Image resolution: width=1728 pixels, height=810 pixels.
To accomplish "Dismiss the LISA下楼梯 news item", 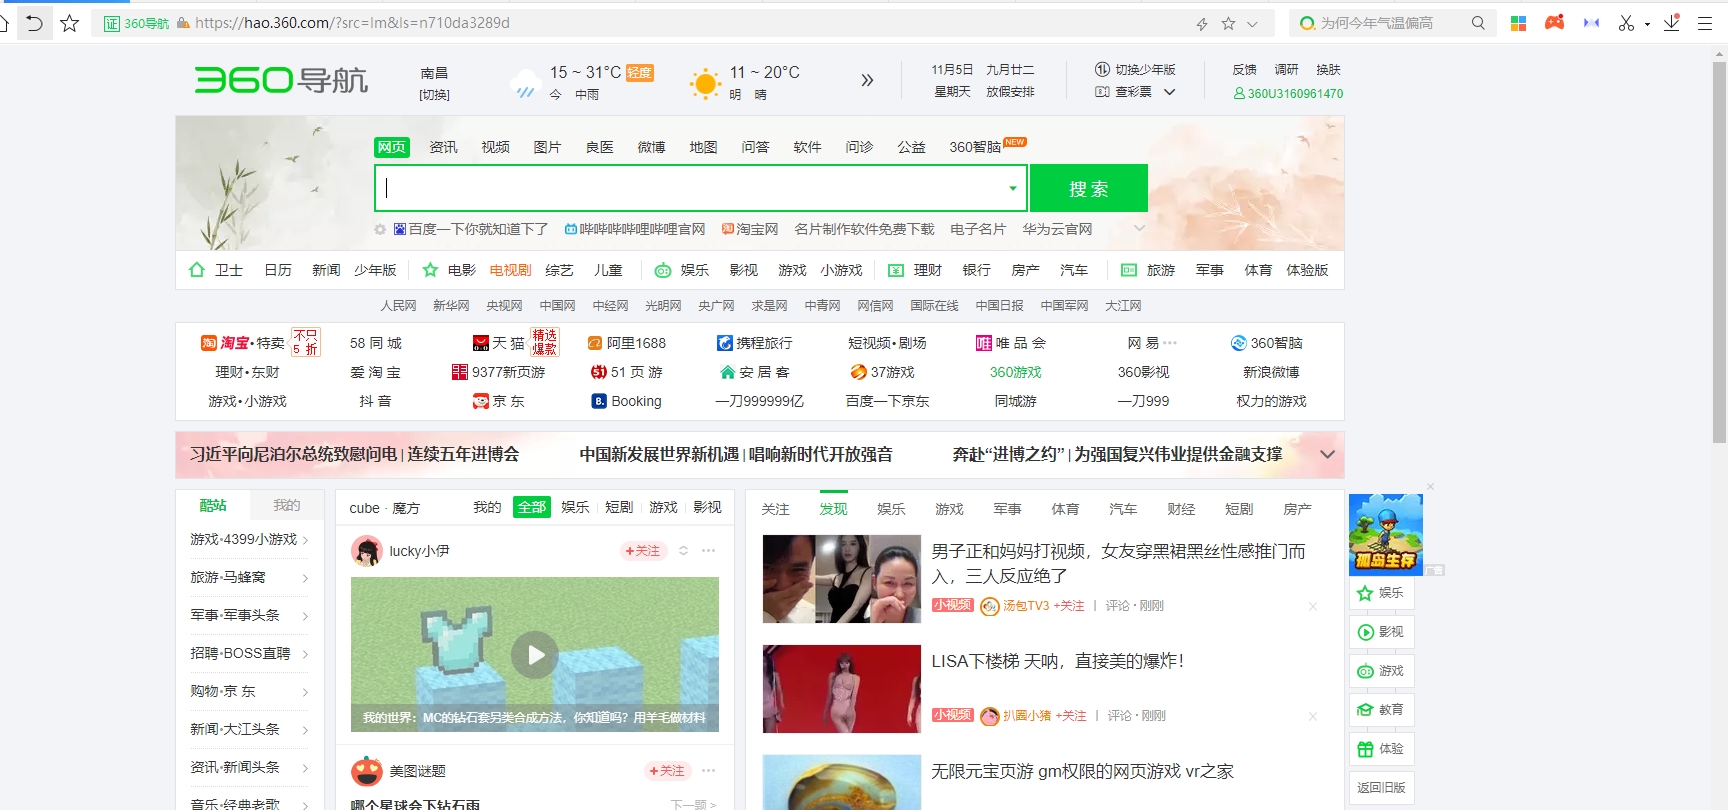I will pyautogui.click(x=1313, y=716).
